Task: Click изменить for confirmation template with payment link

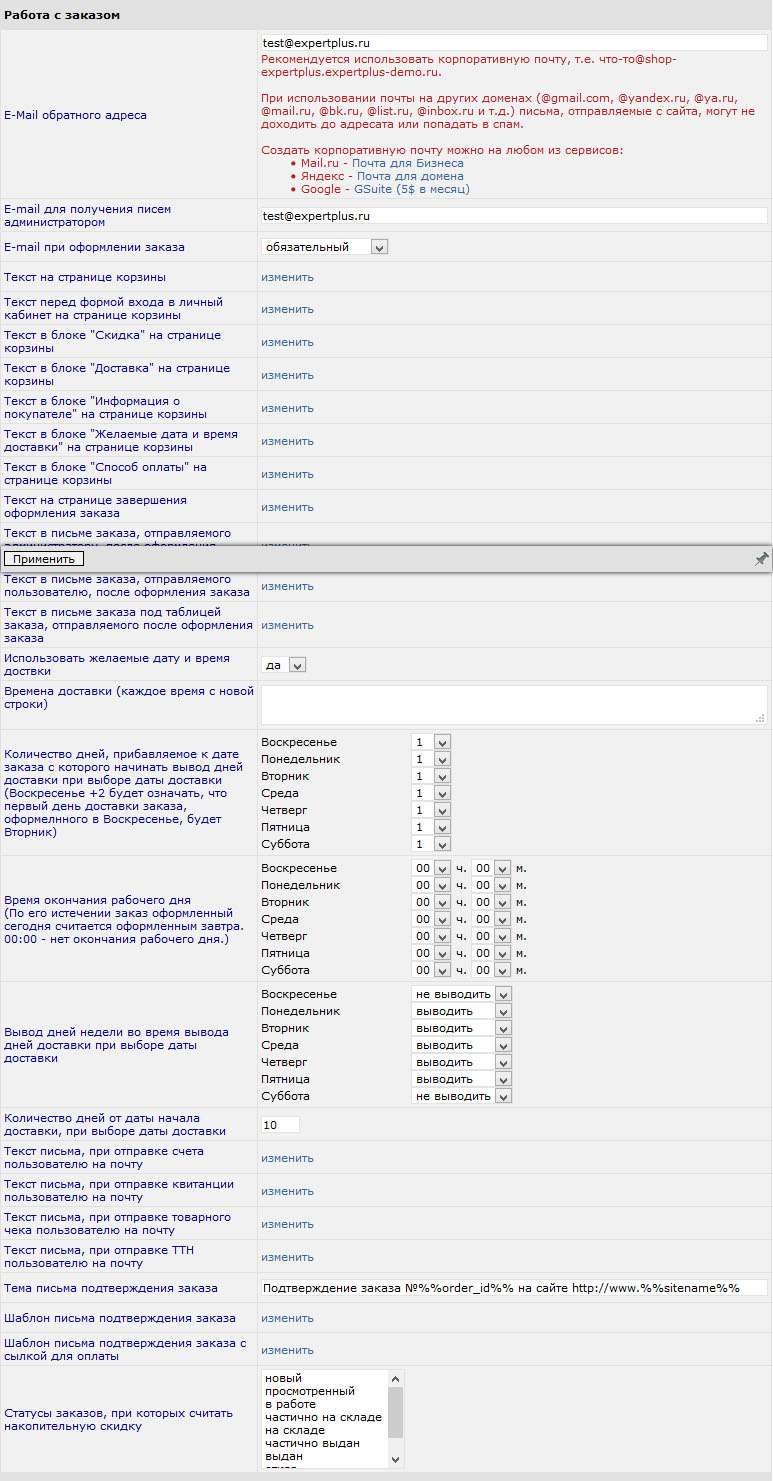Action: (x=287, y=1350)
